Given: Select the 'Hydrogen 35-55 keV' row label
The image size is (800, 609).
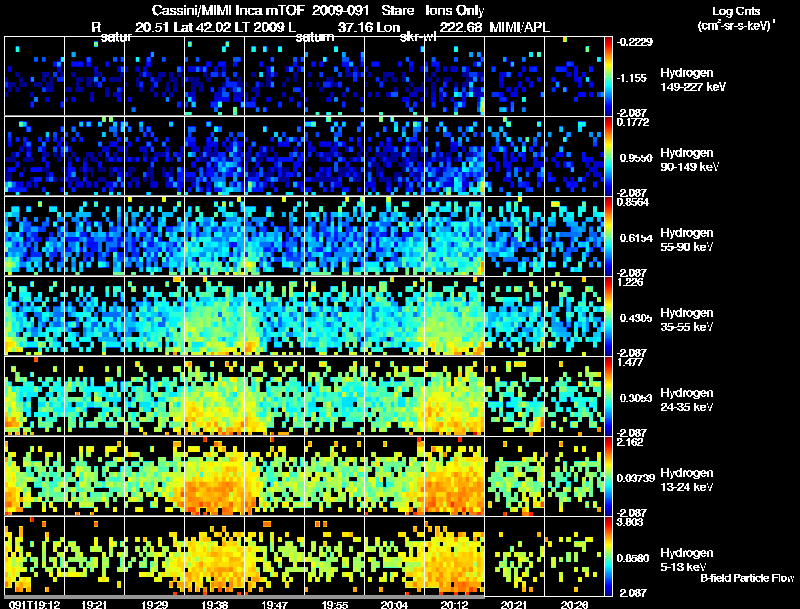Looking at the screenshot, I should 687,320.
